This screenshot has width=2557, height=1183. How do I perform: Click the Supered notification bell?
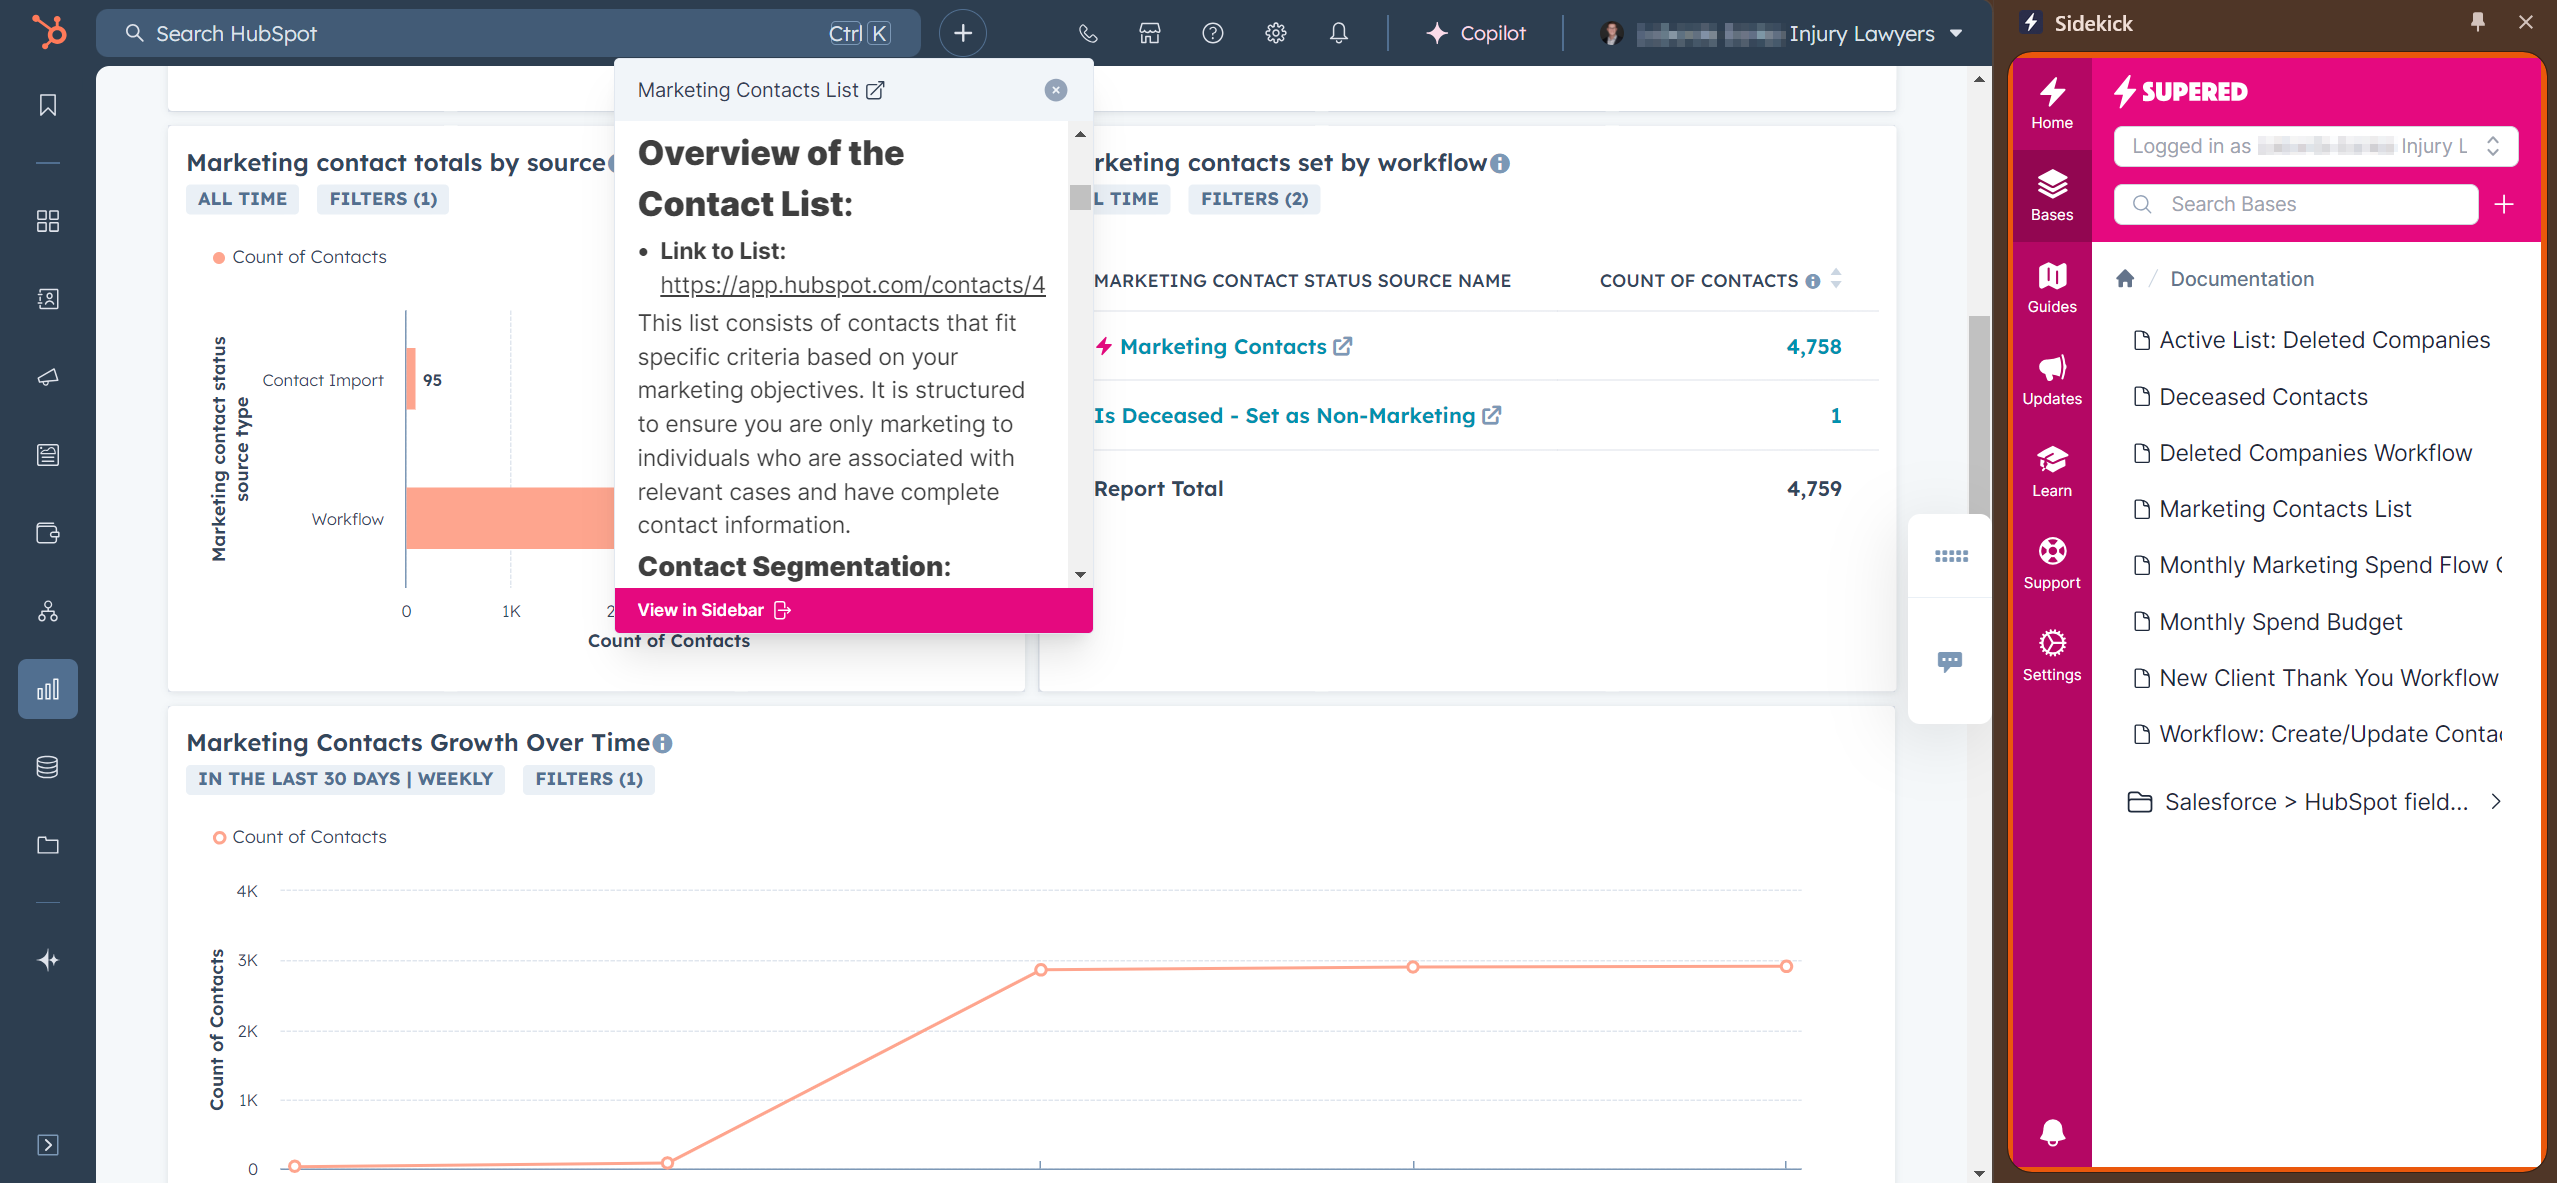point(2052,1132)
